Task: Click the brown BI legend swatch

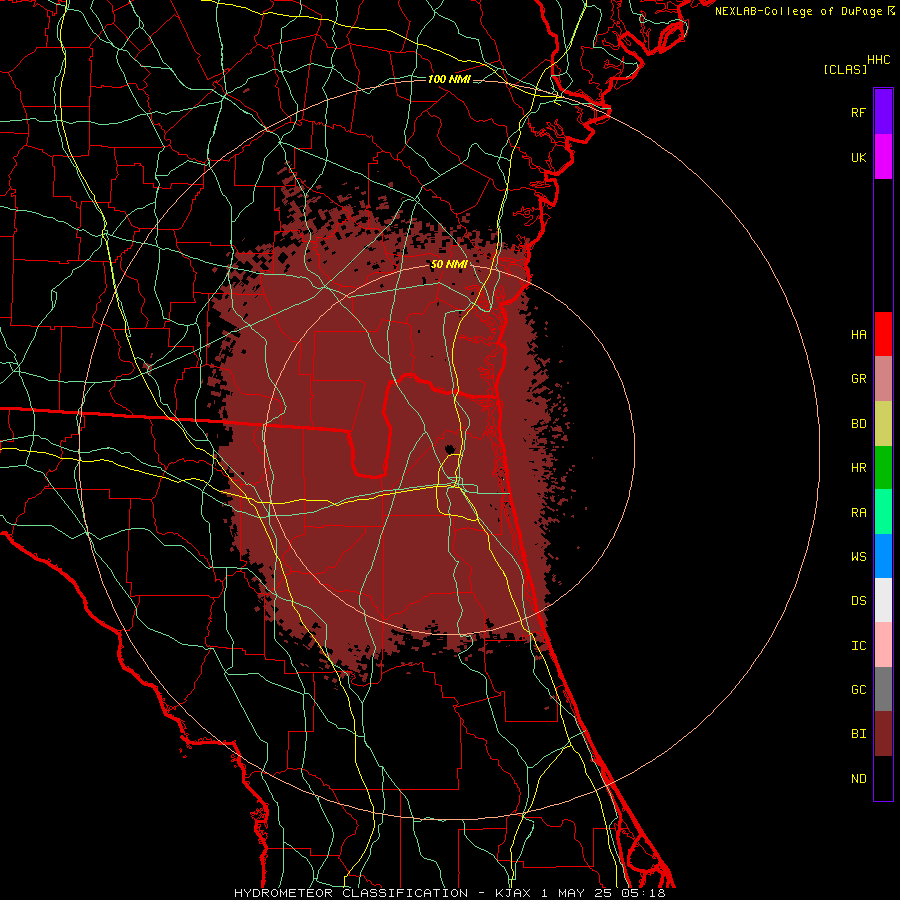Action: [x=883, y=734]
